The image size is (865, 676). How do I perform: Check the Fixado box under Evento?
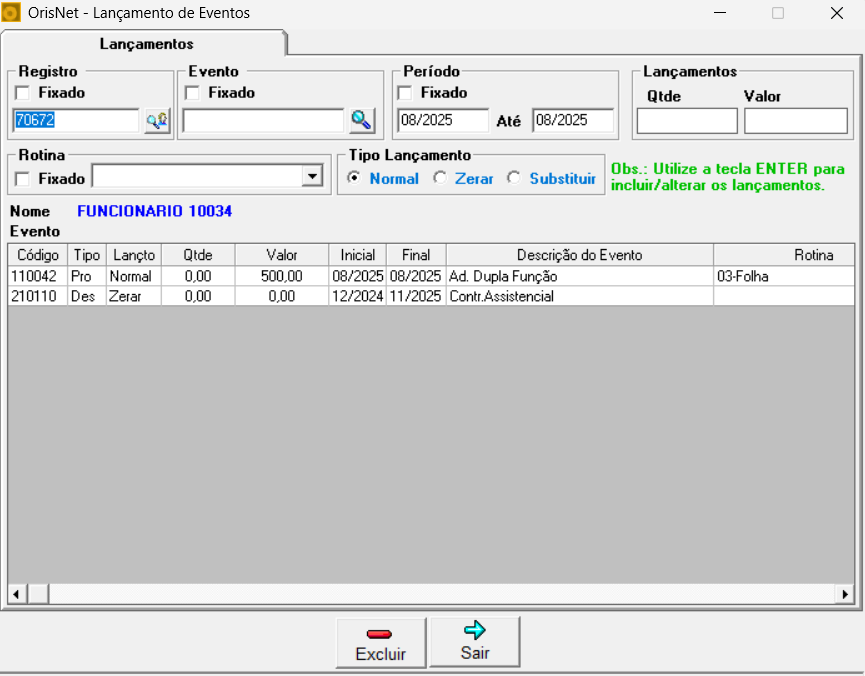193,93
